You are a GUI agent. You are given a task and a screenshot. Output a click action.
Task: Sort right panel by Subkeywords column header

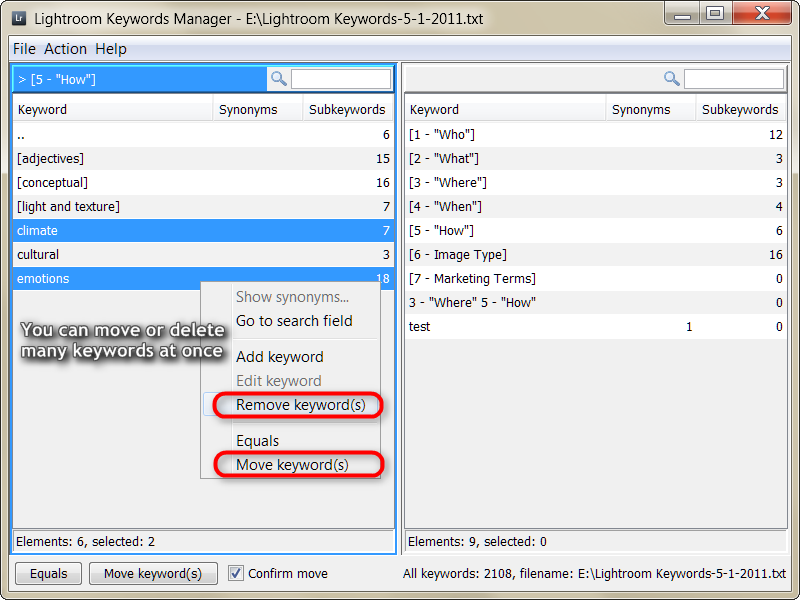pos(741,110)
